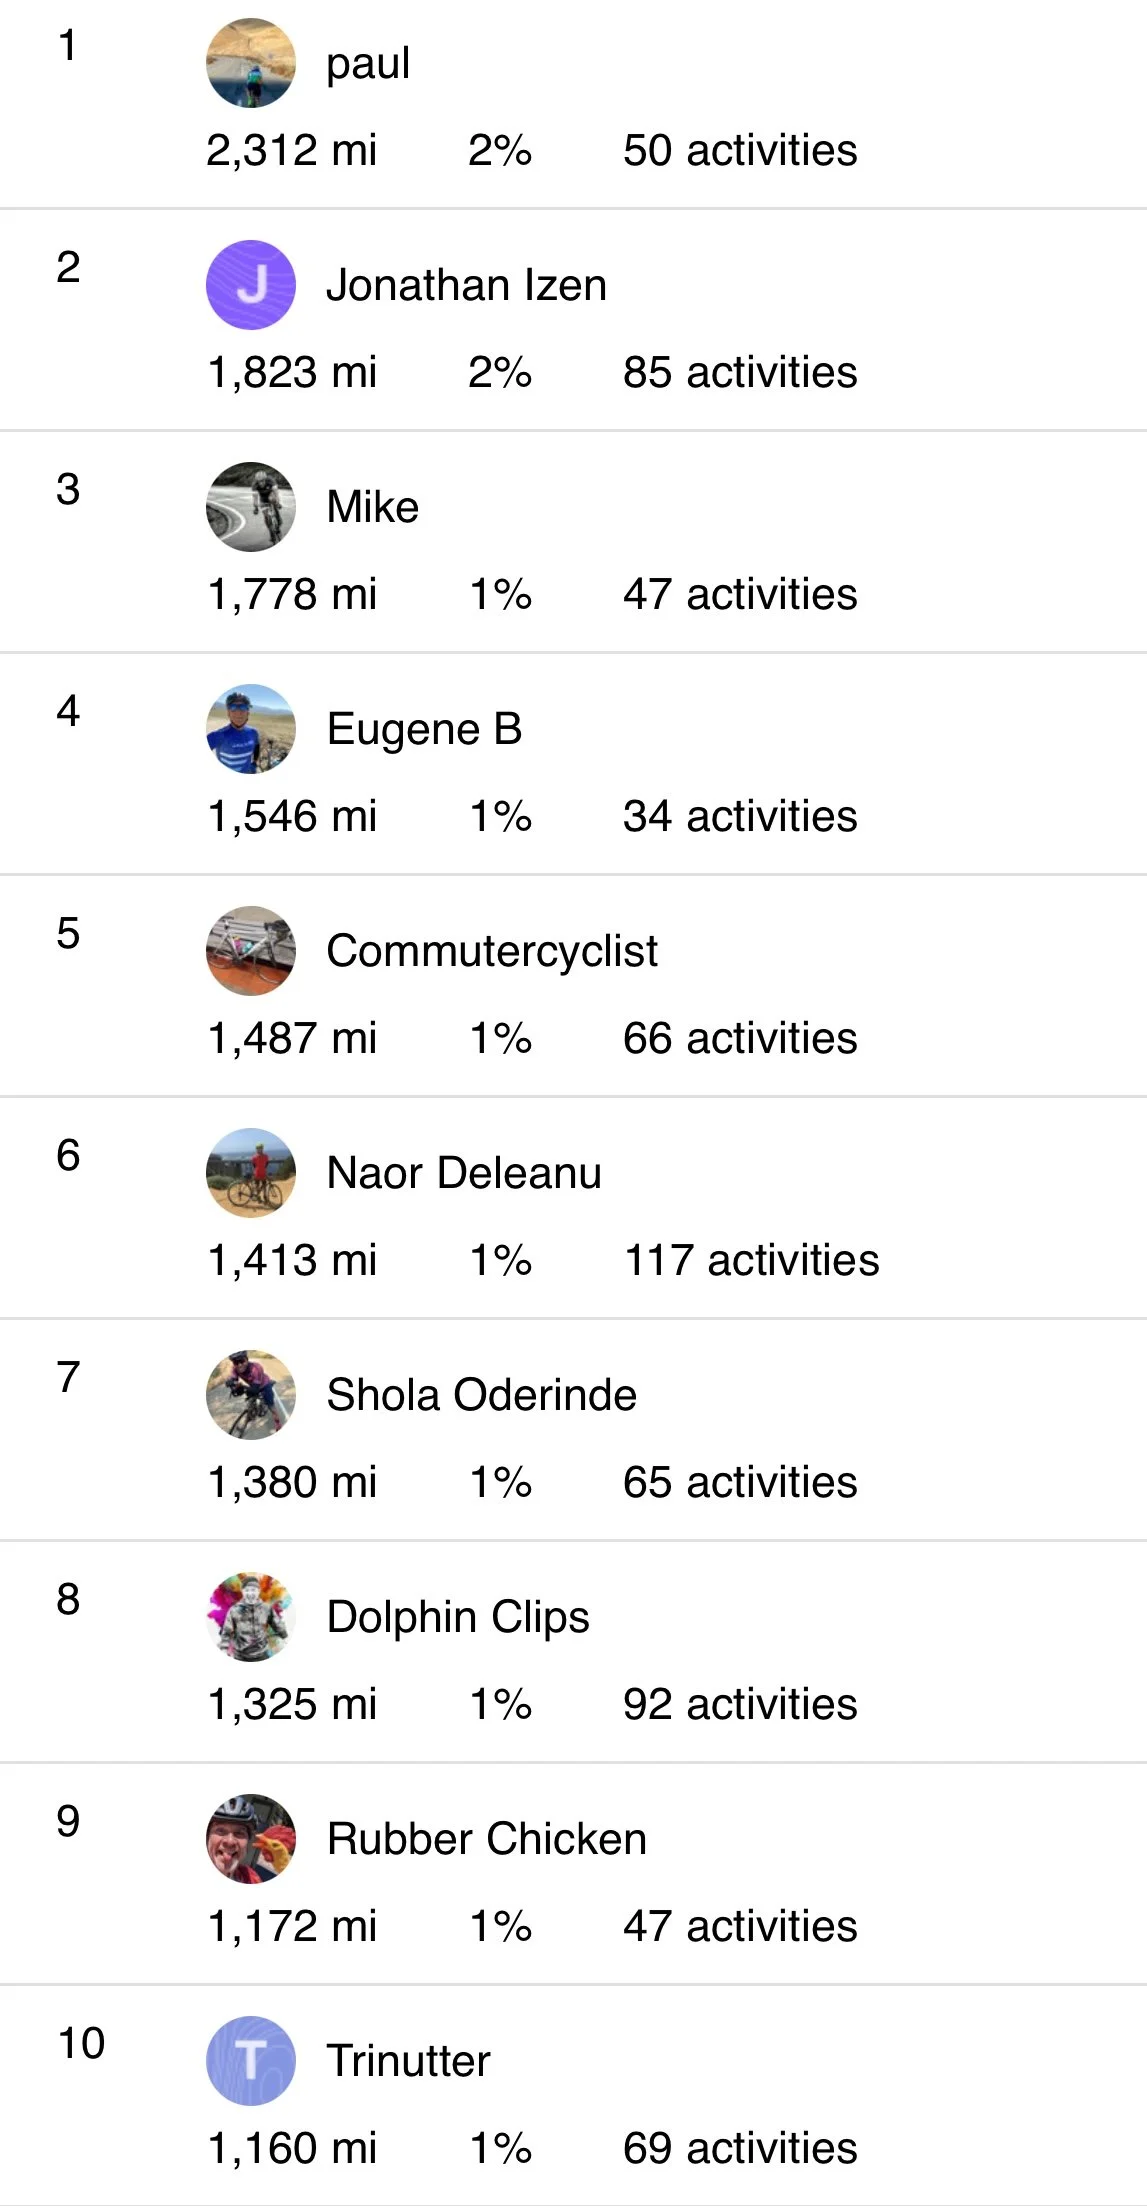1147x2206 pixels.
Task: Tap Shola Oderinde's 1,380 mi distance
Action: tap(292, 1482)
